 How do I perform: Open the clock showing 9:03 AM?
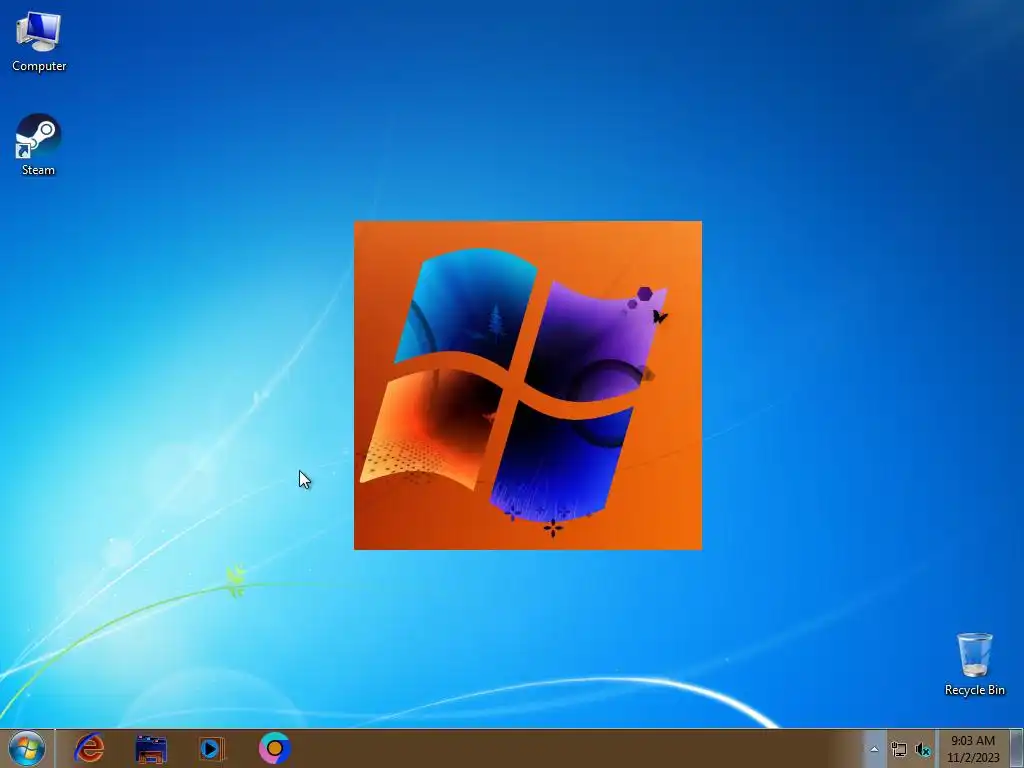coord(973,749)
